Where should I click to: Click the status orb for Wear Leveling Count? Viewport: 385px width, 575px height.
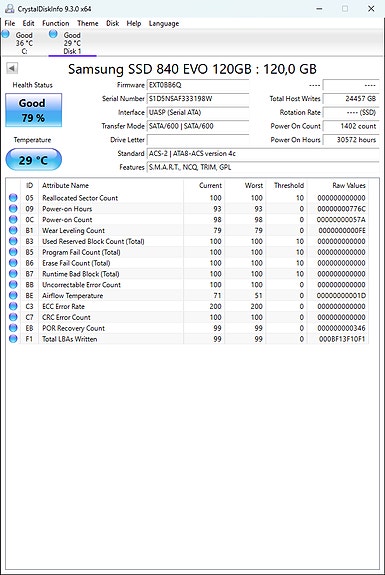[x=13, y=230]
